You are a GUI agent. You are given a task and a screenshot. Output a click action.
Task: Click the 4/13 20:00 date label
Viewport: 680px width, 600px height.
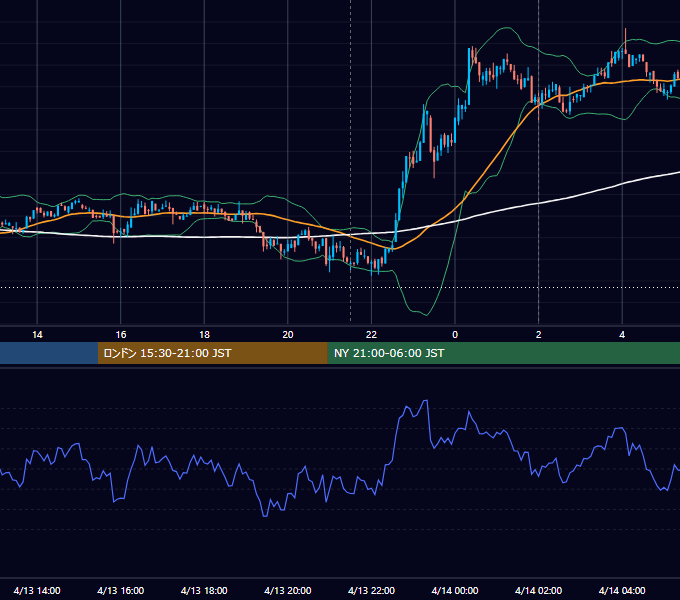click(288, 590)
